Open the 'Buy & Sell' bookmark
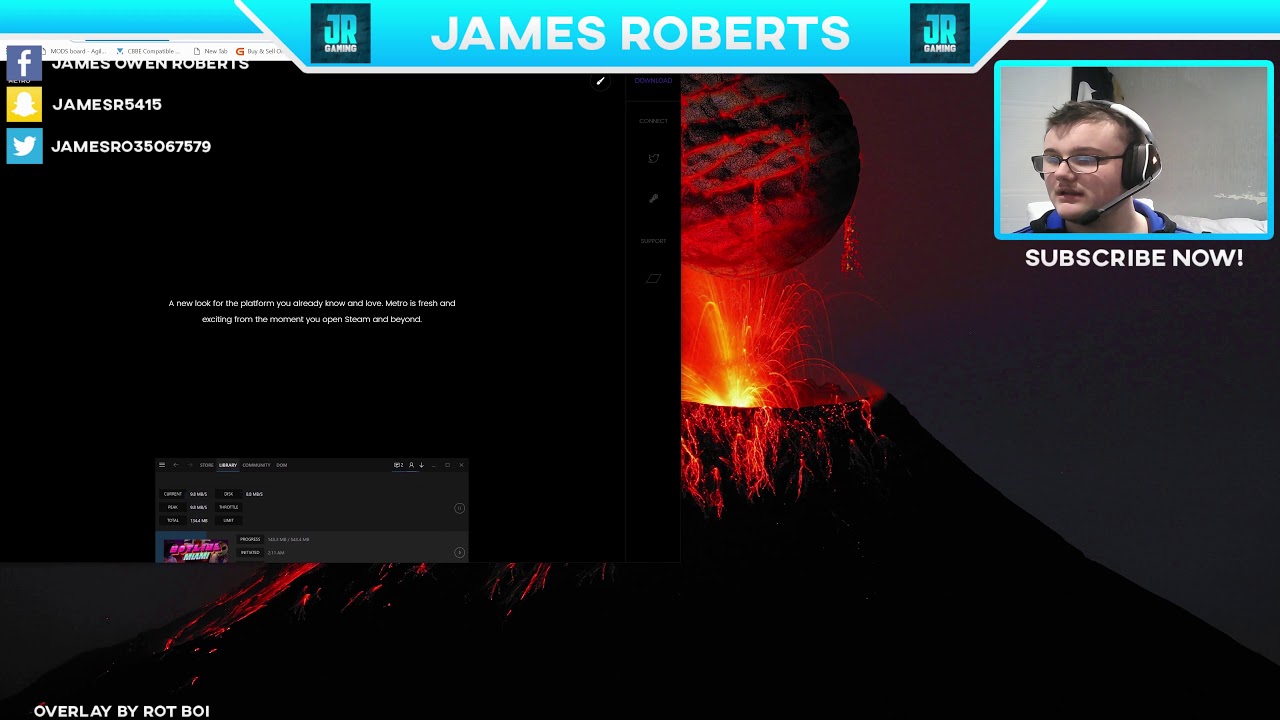This screenshot has width=1280, height=720. coord(260,51)
